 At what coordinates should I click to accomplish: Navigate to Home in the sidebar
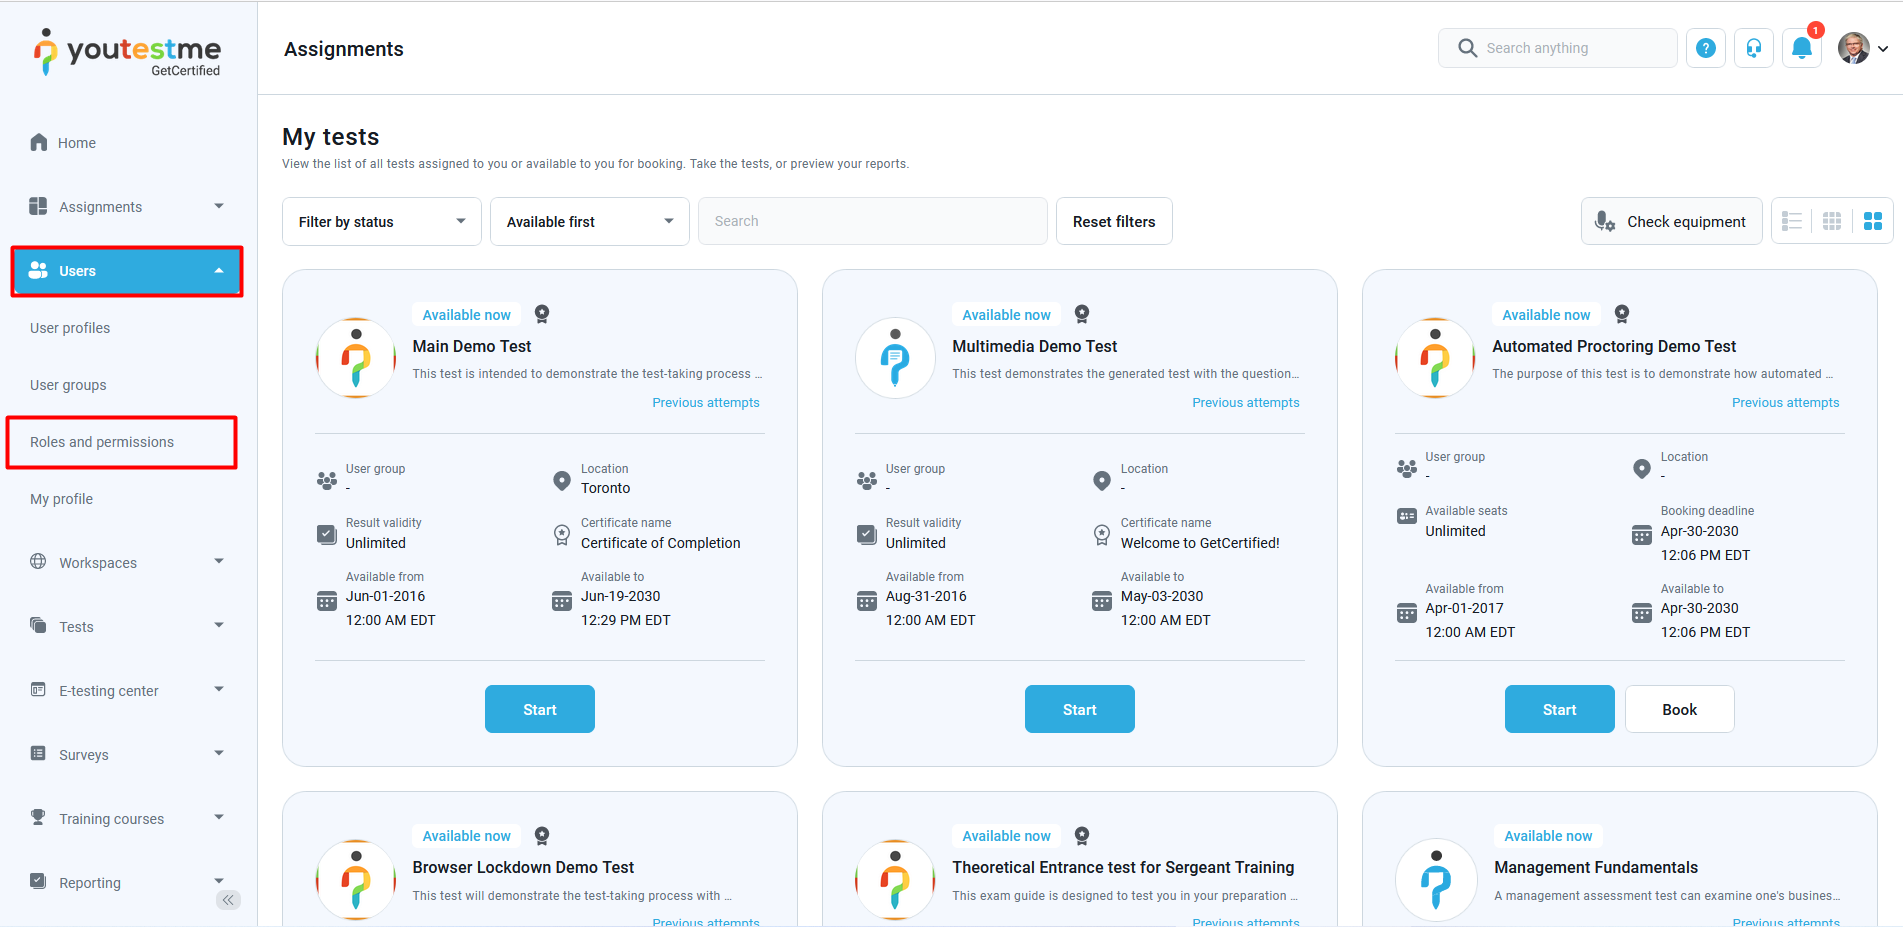76,143
